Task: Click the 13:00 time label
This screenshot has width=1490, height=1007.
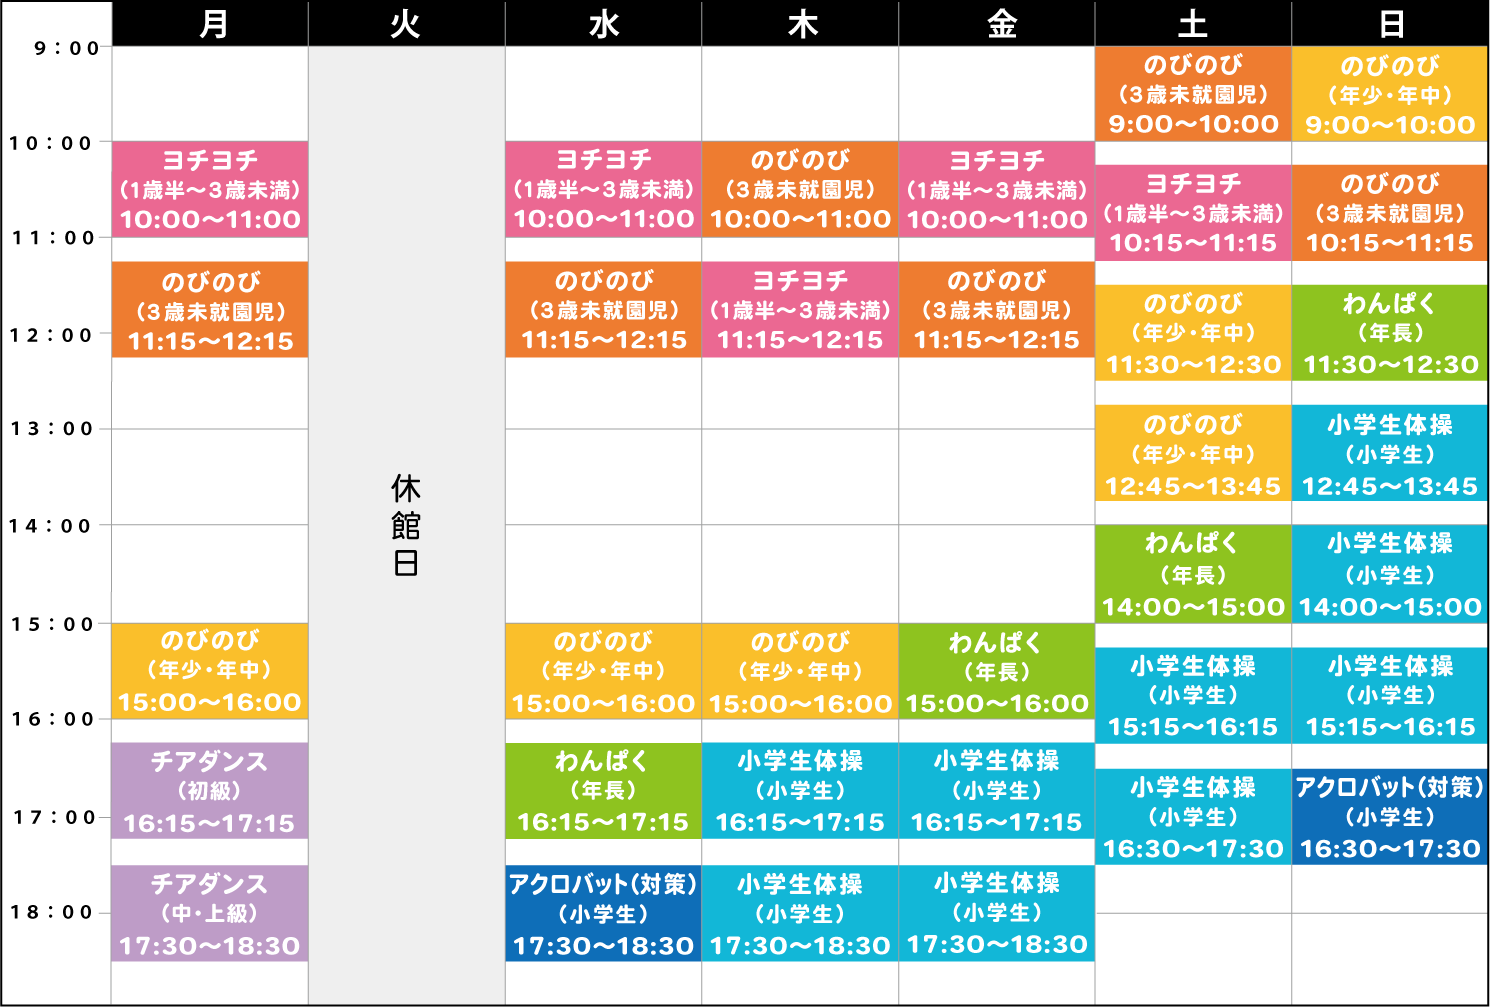Action: click(52, 429)
